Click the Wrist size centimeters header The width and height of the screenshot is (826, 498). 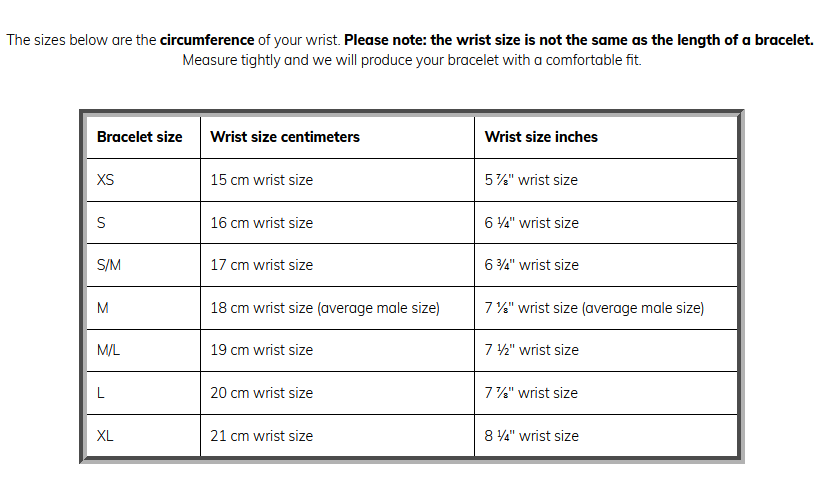click(x=285, y=137)
